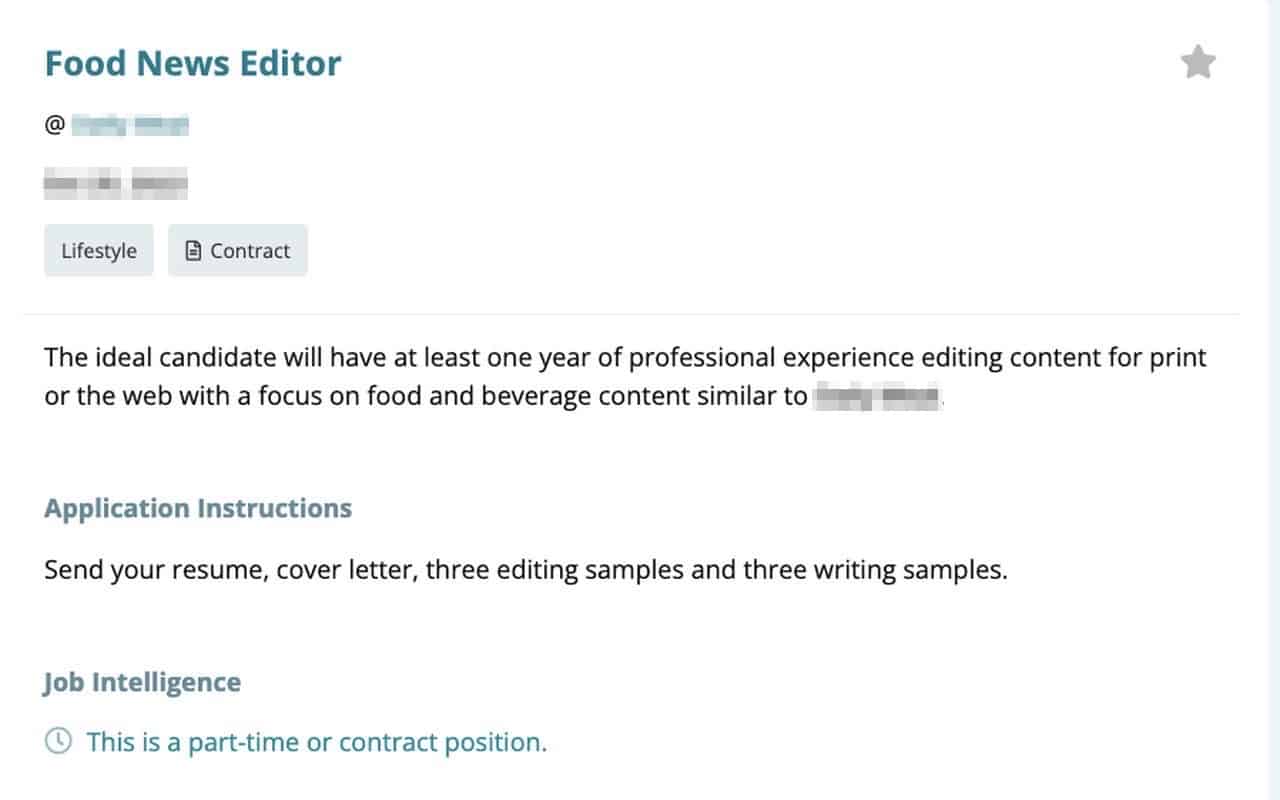Open the Food News Editor job title link
The width and height of the screenshot is (1280, 800).
coord(192,62)
